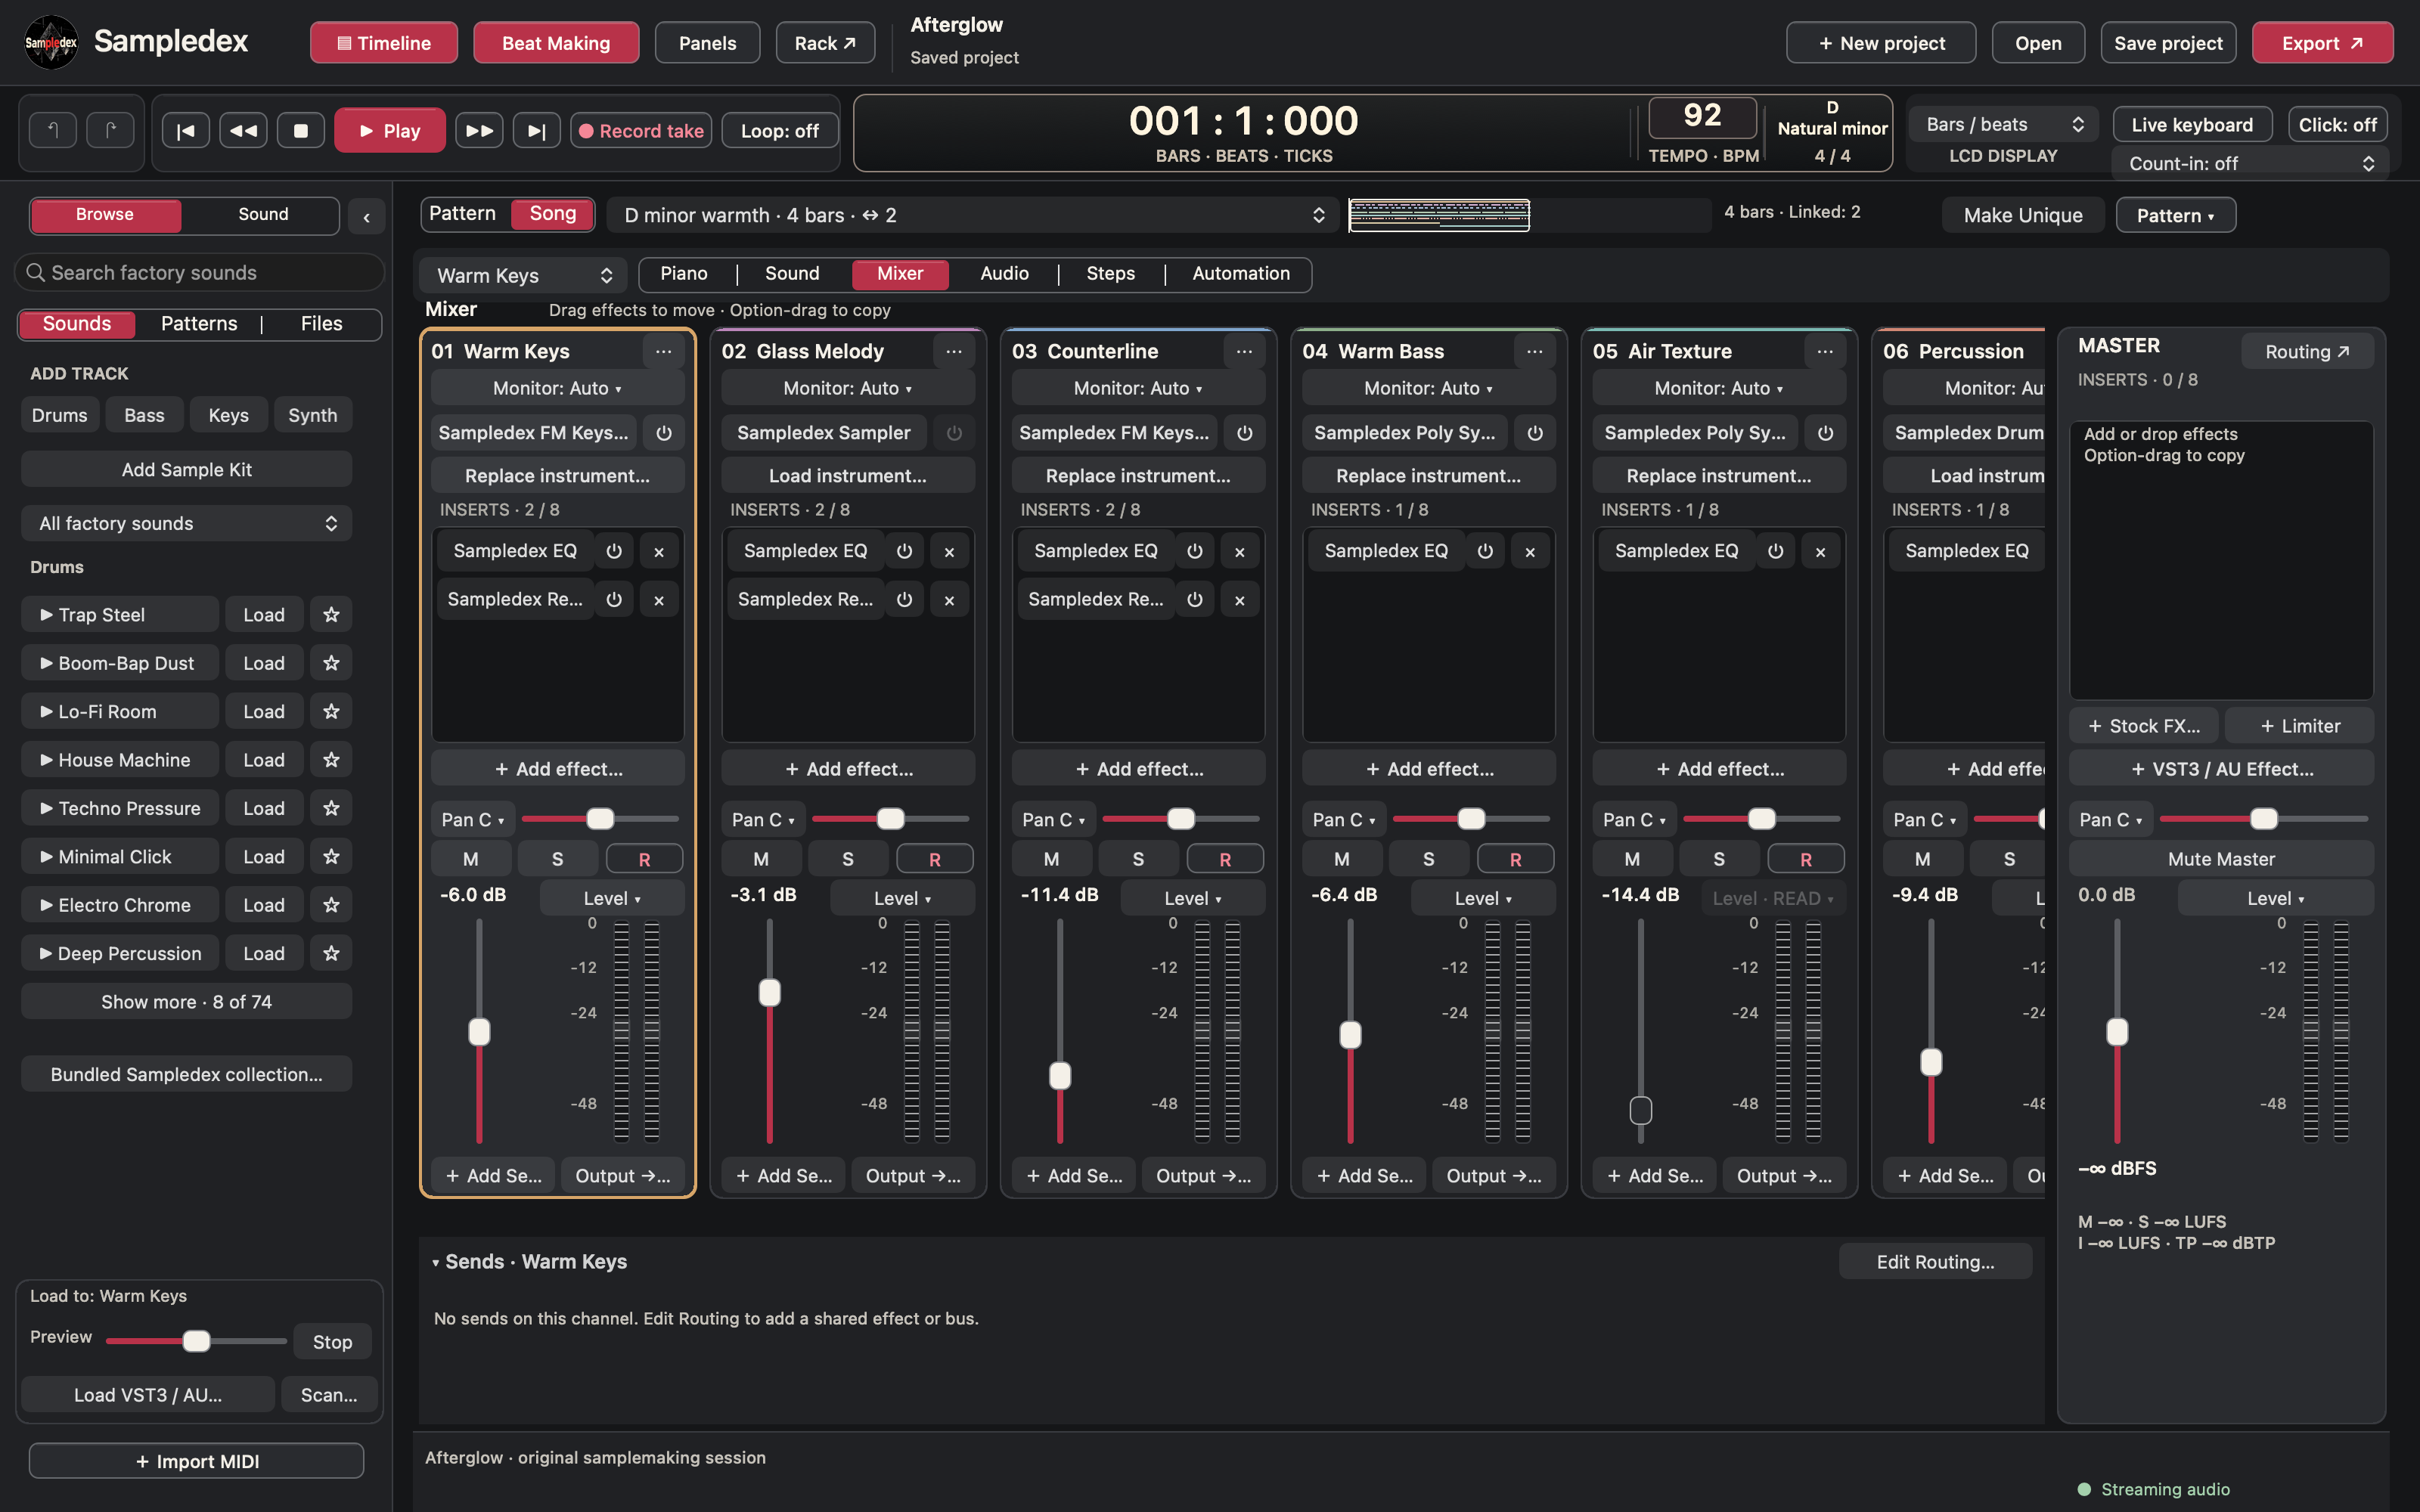Click the Export button
Screen dimensions: 2420x1512
[2322, 43]
